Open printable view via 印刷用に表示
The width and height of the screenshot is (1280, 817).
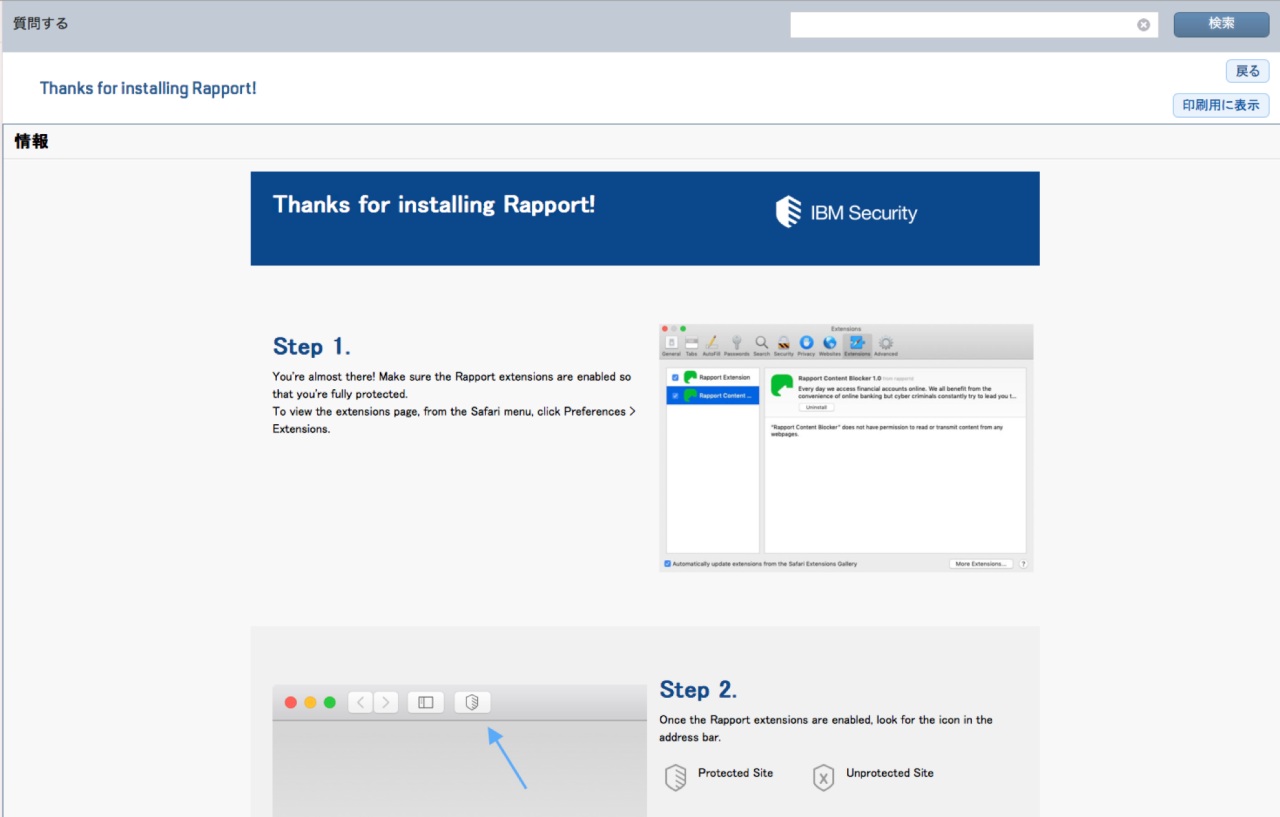[1221, 105]
